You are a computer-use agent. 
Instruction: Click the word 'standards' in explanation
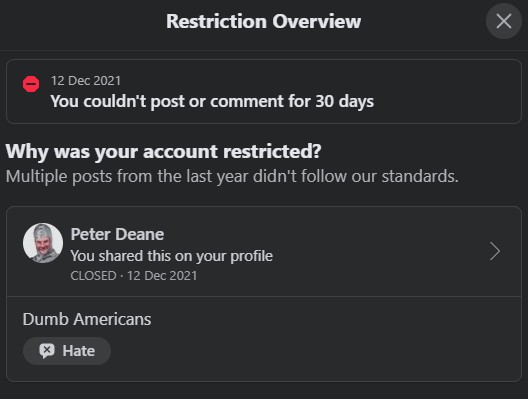click(419, 176)
